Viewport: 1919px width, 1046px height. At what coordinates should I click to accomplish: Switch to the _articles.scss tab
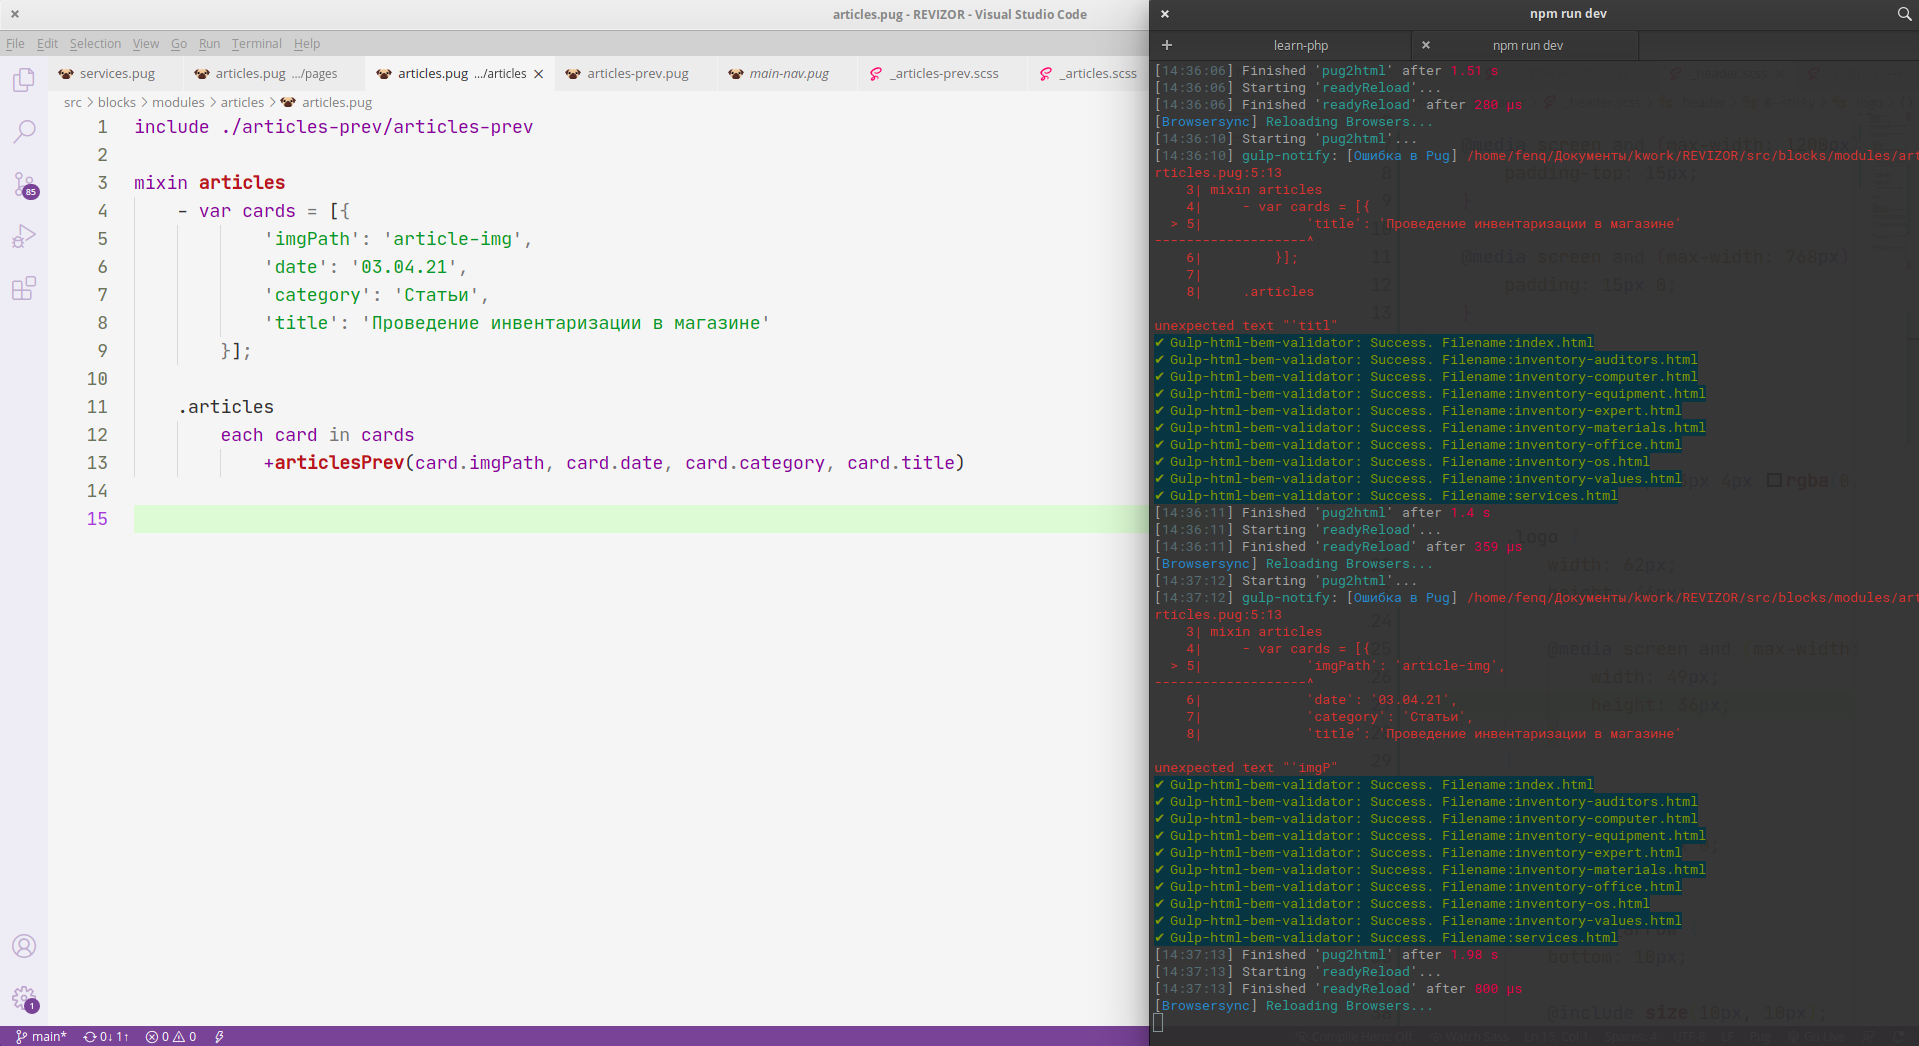(1089, 74)
